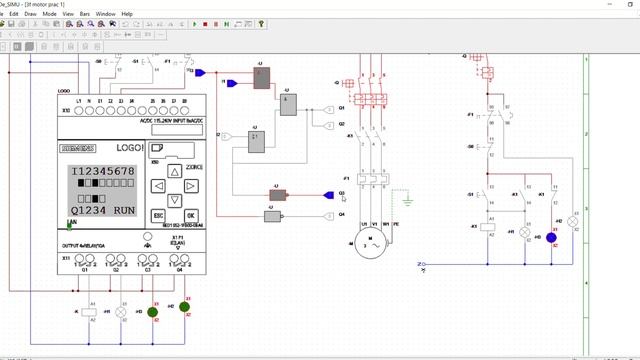Viewport: 640px width, 360px height.
Task: Select the dark gray logic block near I3
Action: click(x=262, y=78)
